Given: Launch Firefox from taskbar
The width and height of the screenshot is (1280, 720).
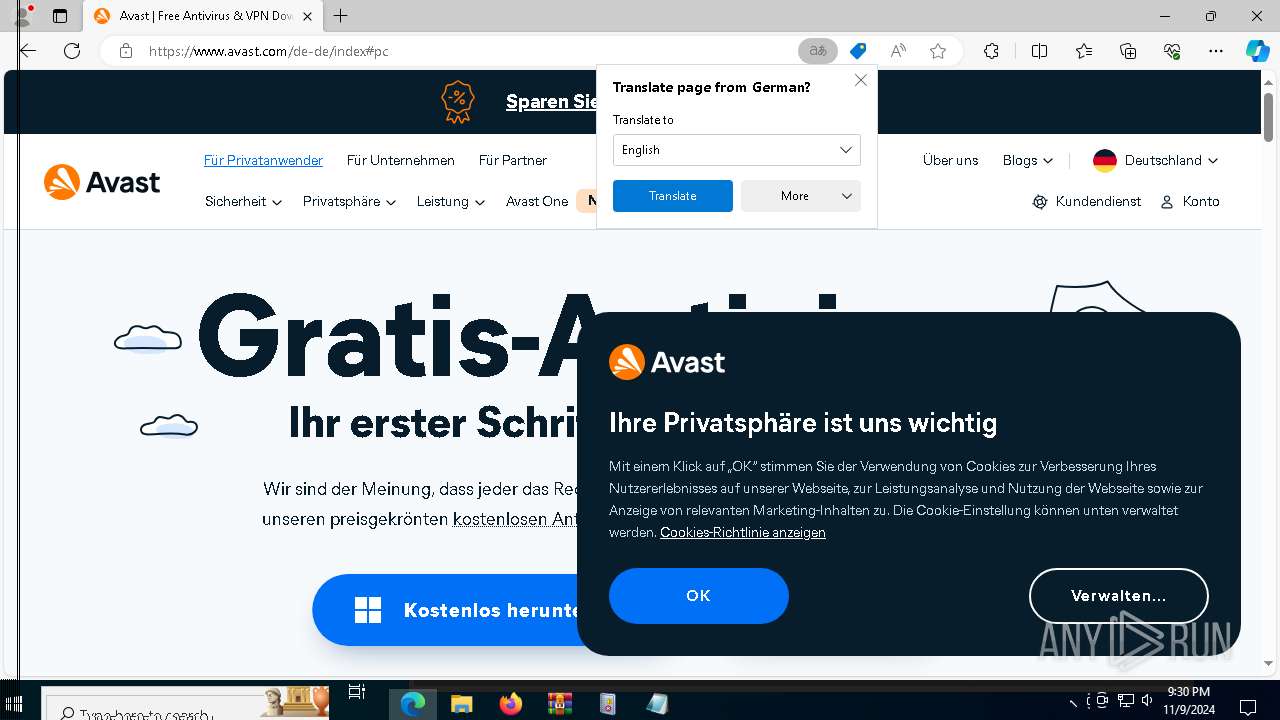Looking at the screenshot, I should coord(511,704).
